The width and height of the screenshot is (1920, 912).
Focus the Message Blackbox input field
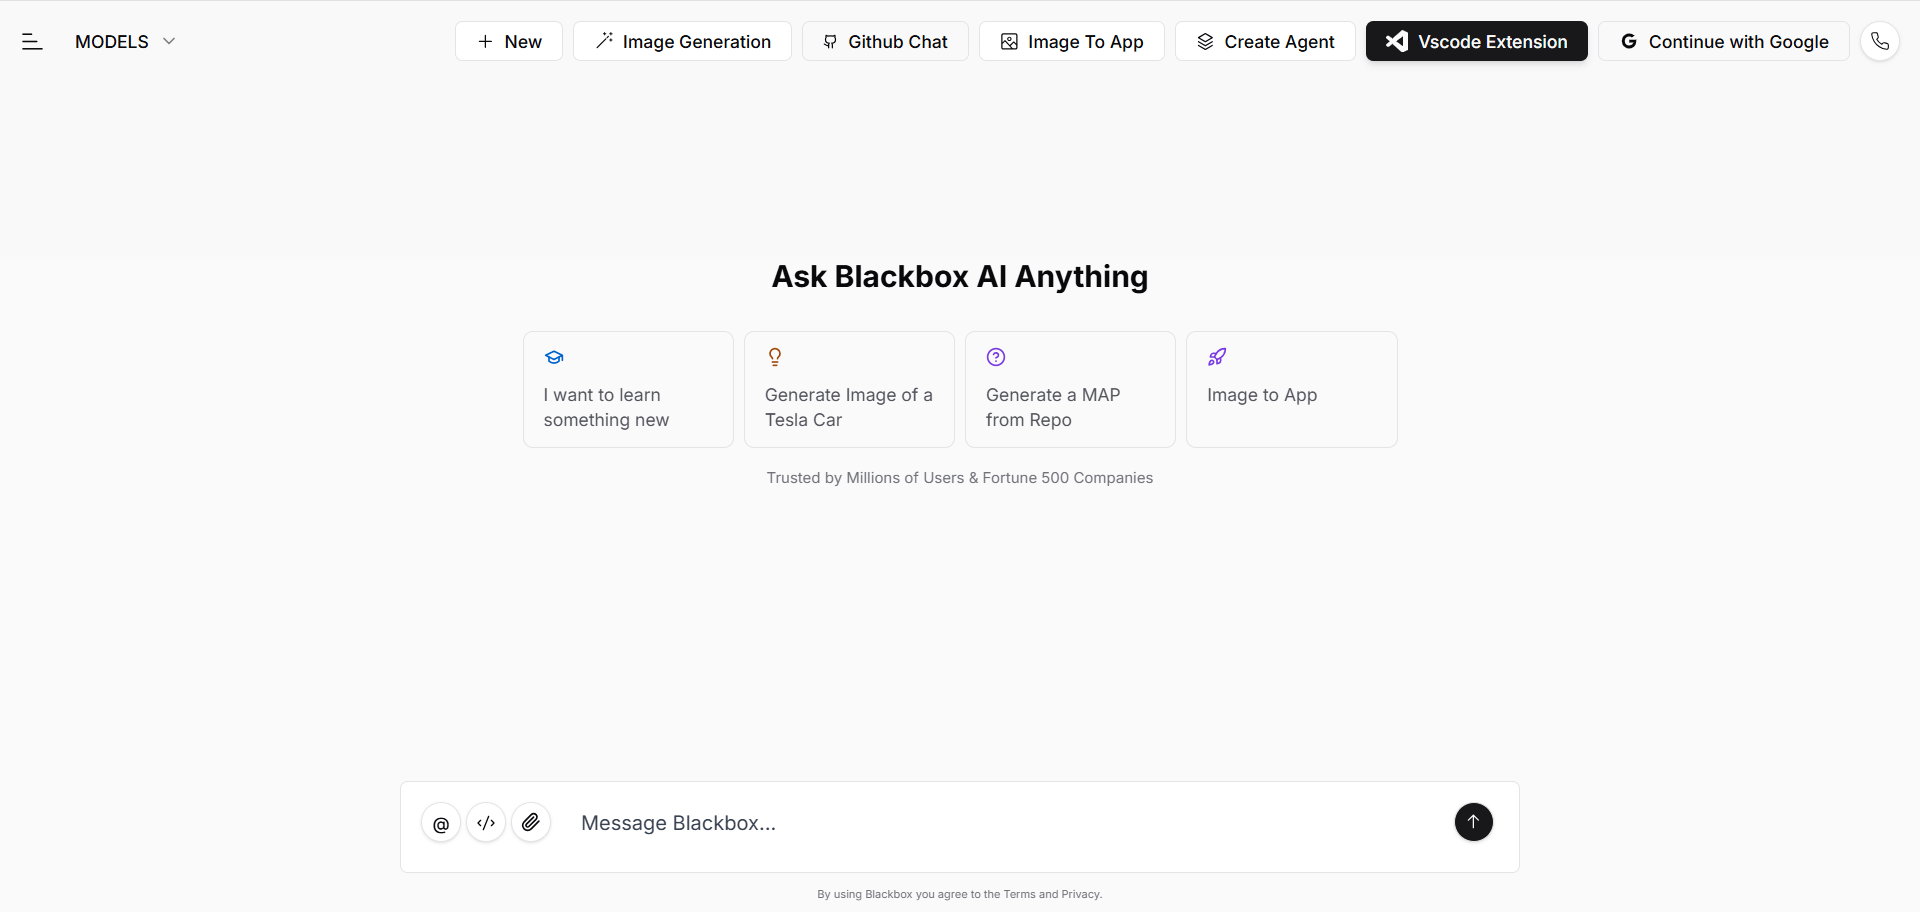click(1000, 823)
